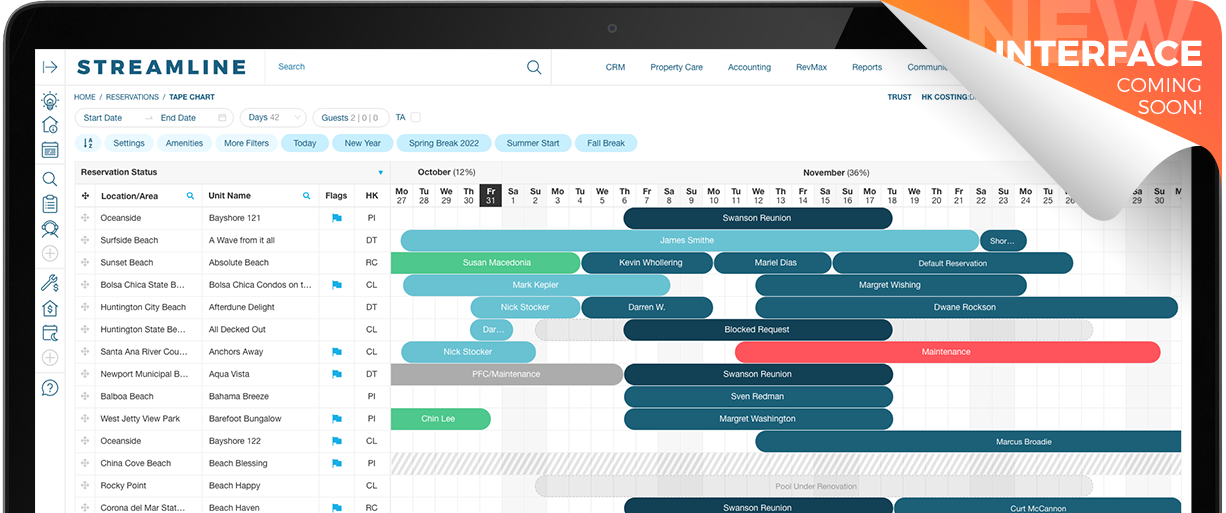Select the Fall Break preset
1226x513 pixels.
coord(606,143)
